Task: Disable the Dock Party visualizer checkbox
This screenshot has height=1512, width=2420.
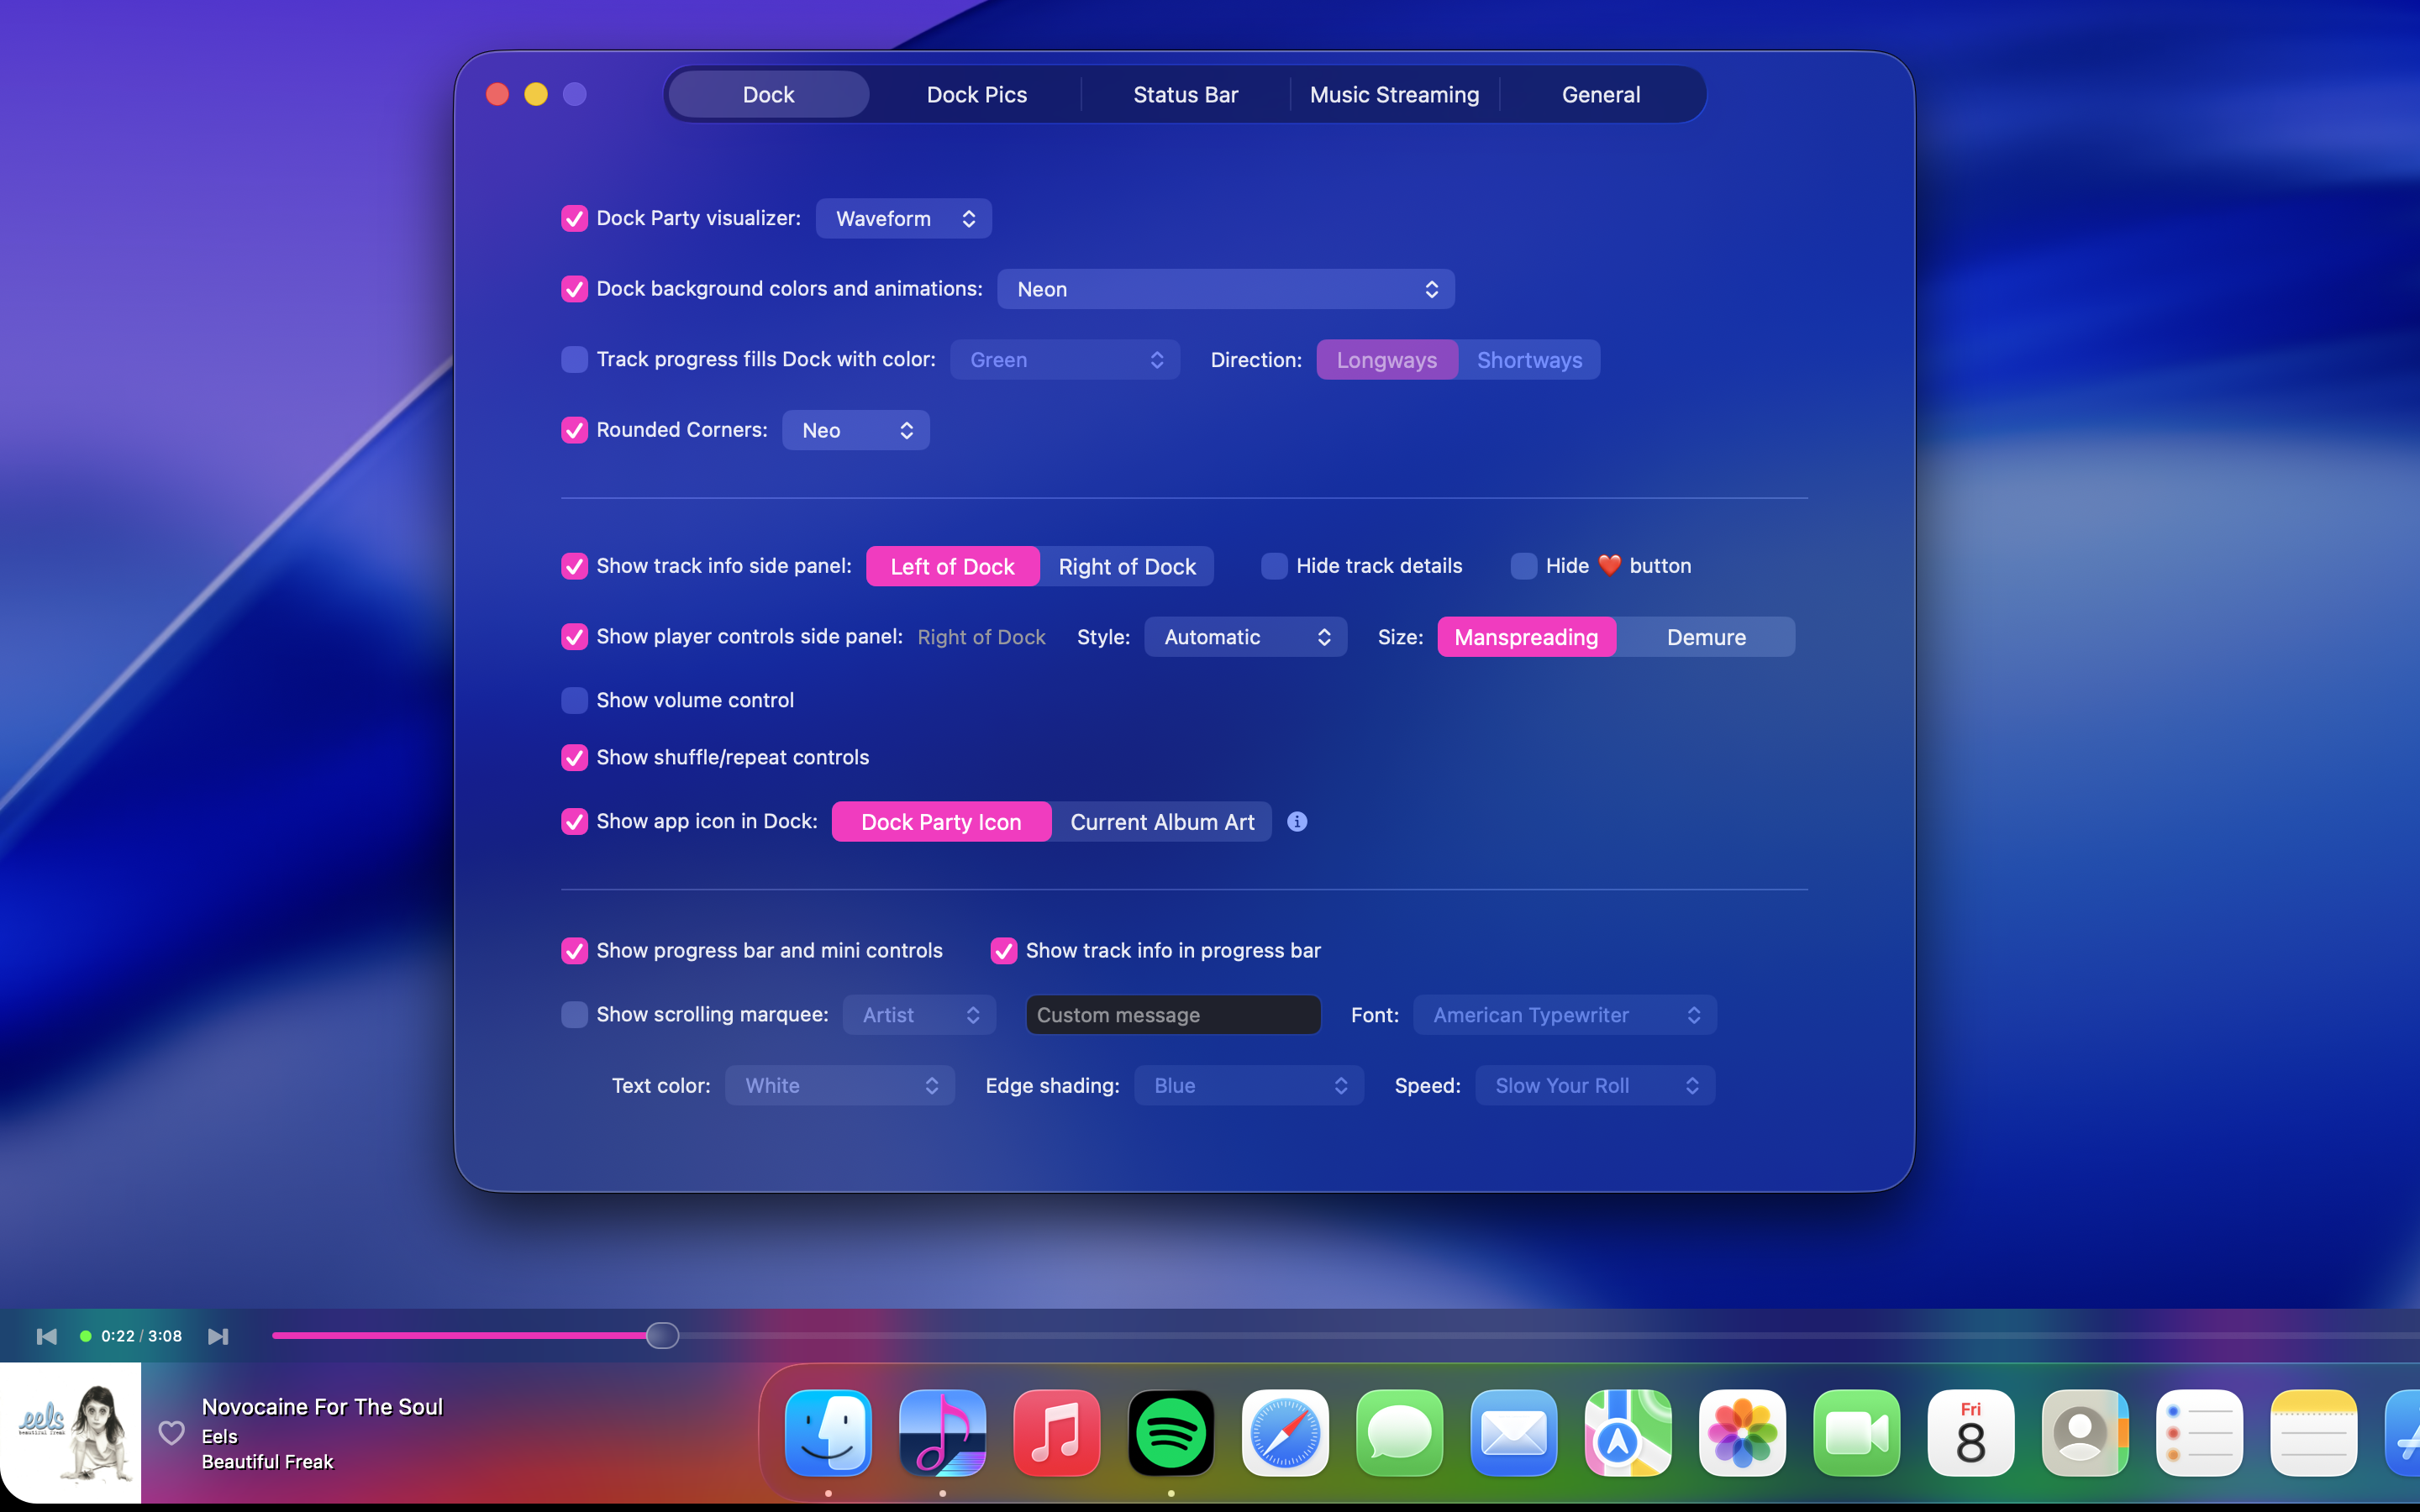Action: click(x=574, y=218)
